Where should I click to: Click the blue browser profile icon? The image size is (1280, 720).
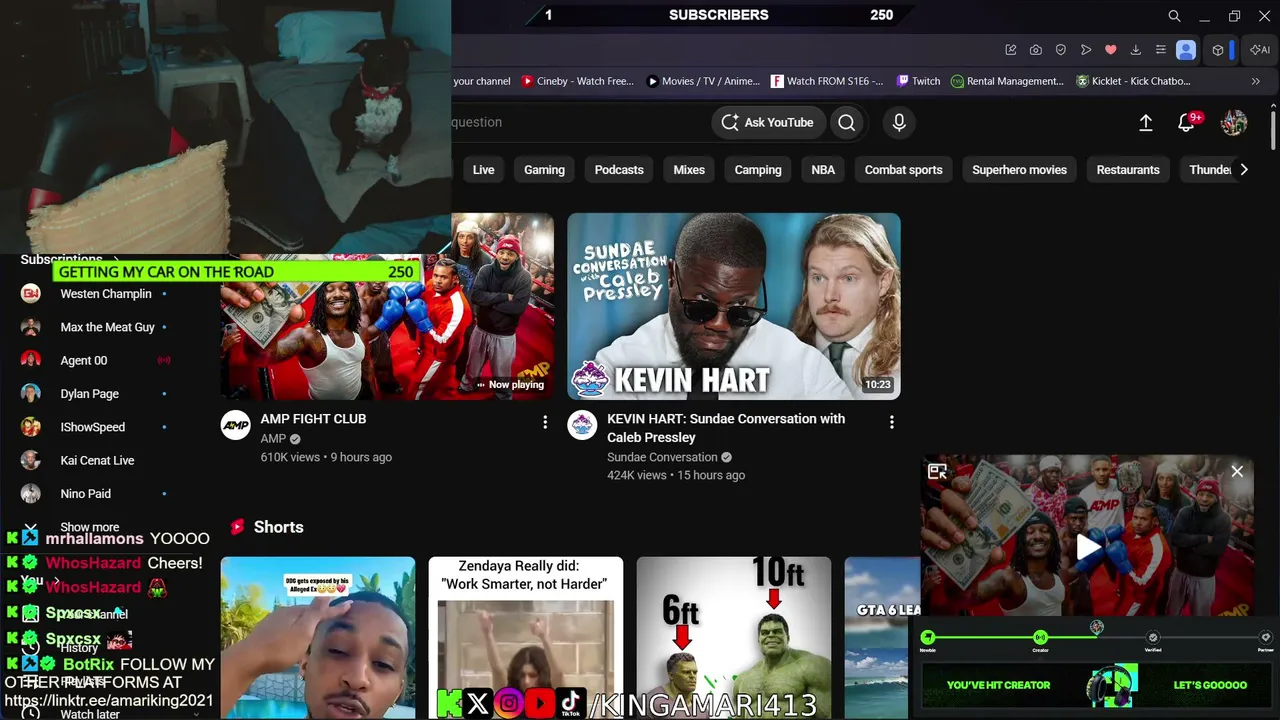[1186, 50]
